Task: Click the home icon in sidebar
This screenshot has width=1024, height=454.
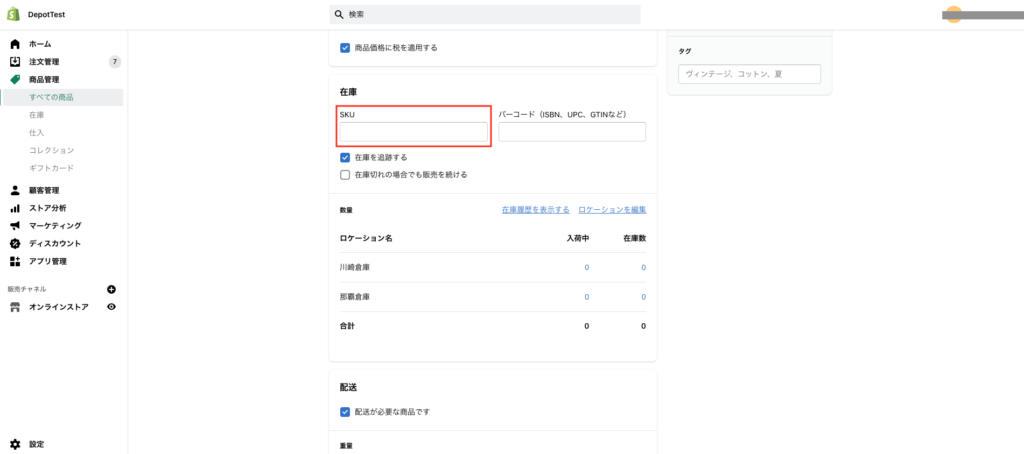Action: pyautogui.click(x=15, y=44)
